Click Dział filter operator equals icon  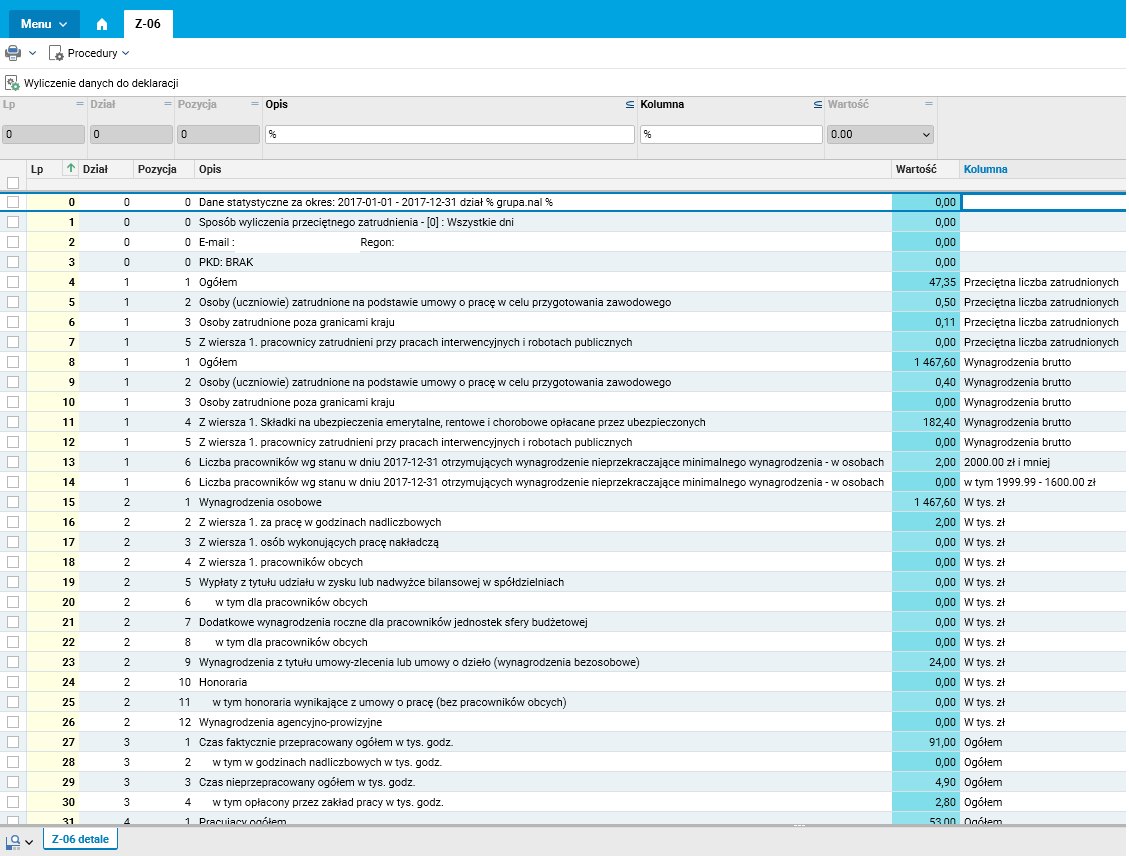(x=168, y=104)
